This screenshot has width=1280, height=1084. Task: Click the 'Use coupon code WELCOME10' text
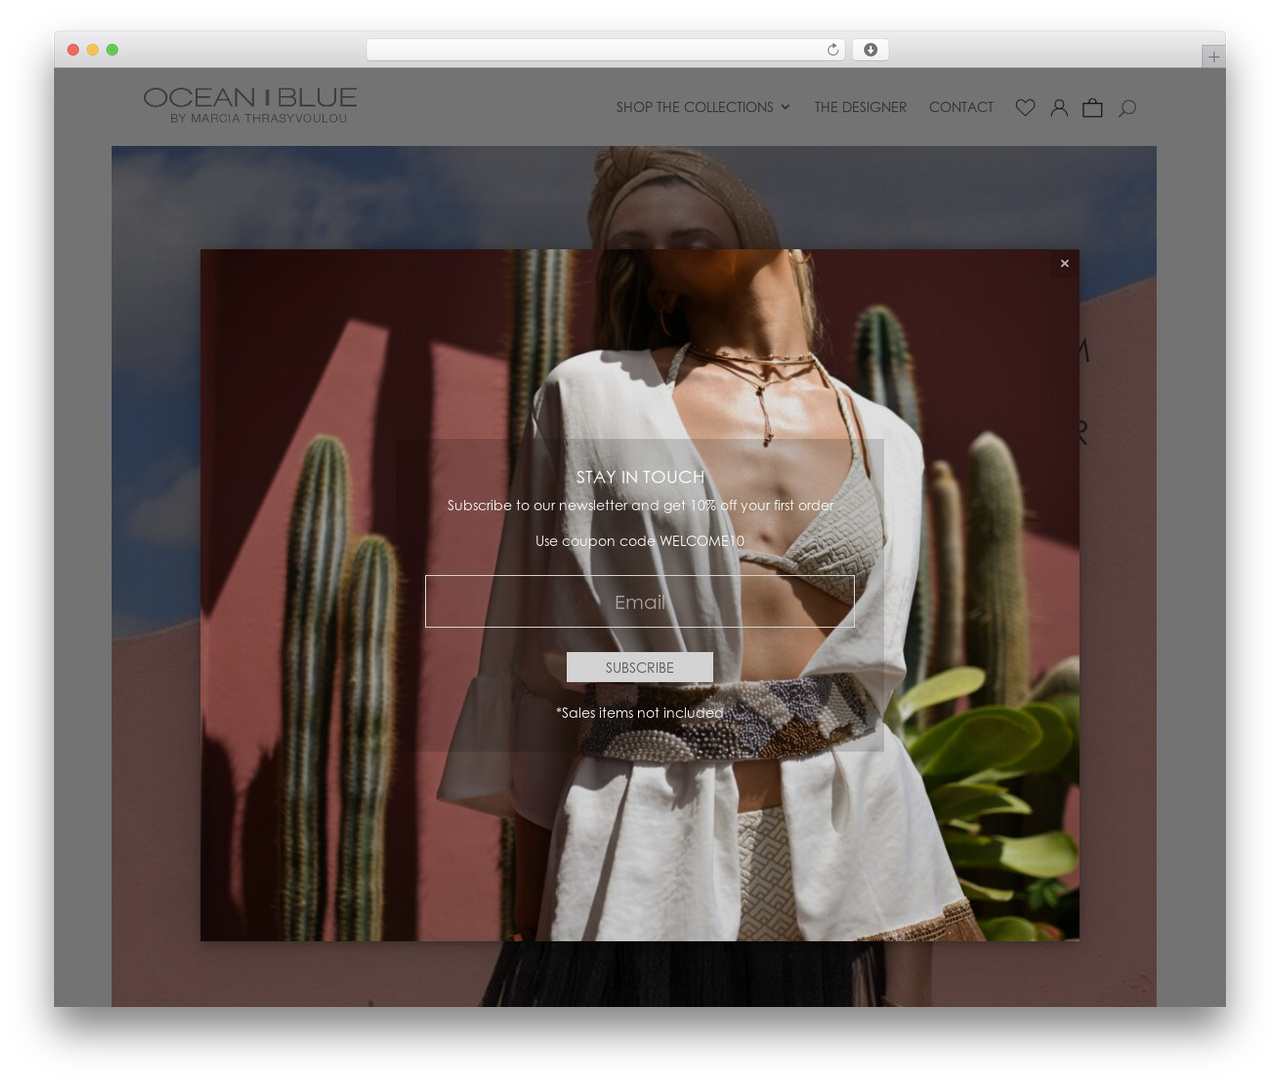[640, 541]
